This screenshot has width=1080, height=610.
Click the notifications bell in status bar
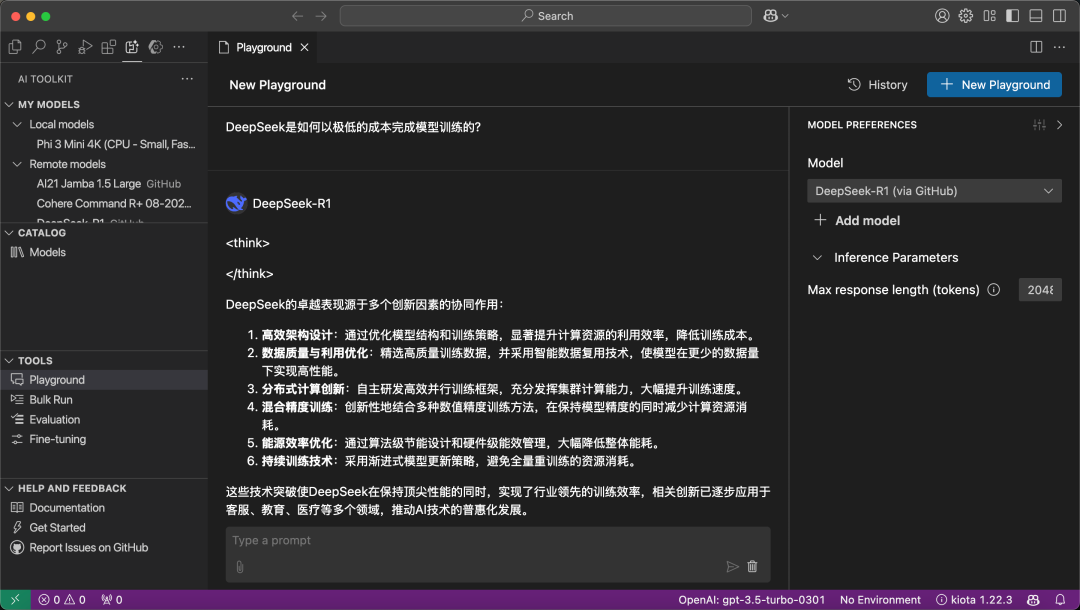[x=1060, y=600]
